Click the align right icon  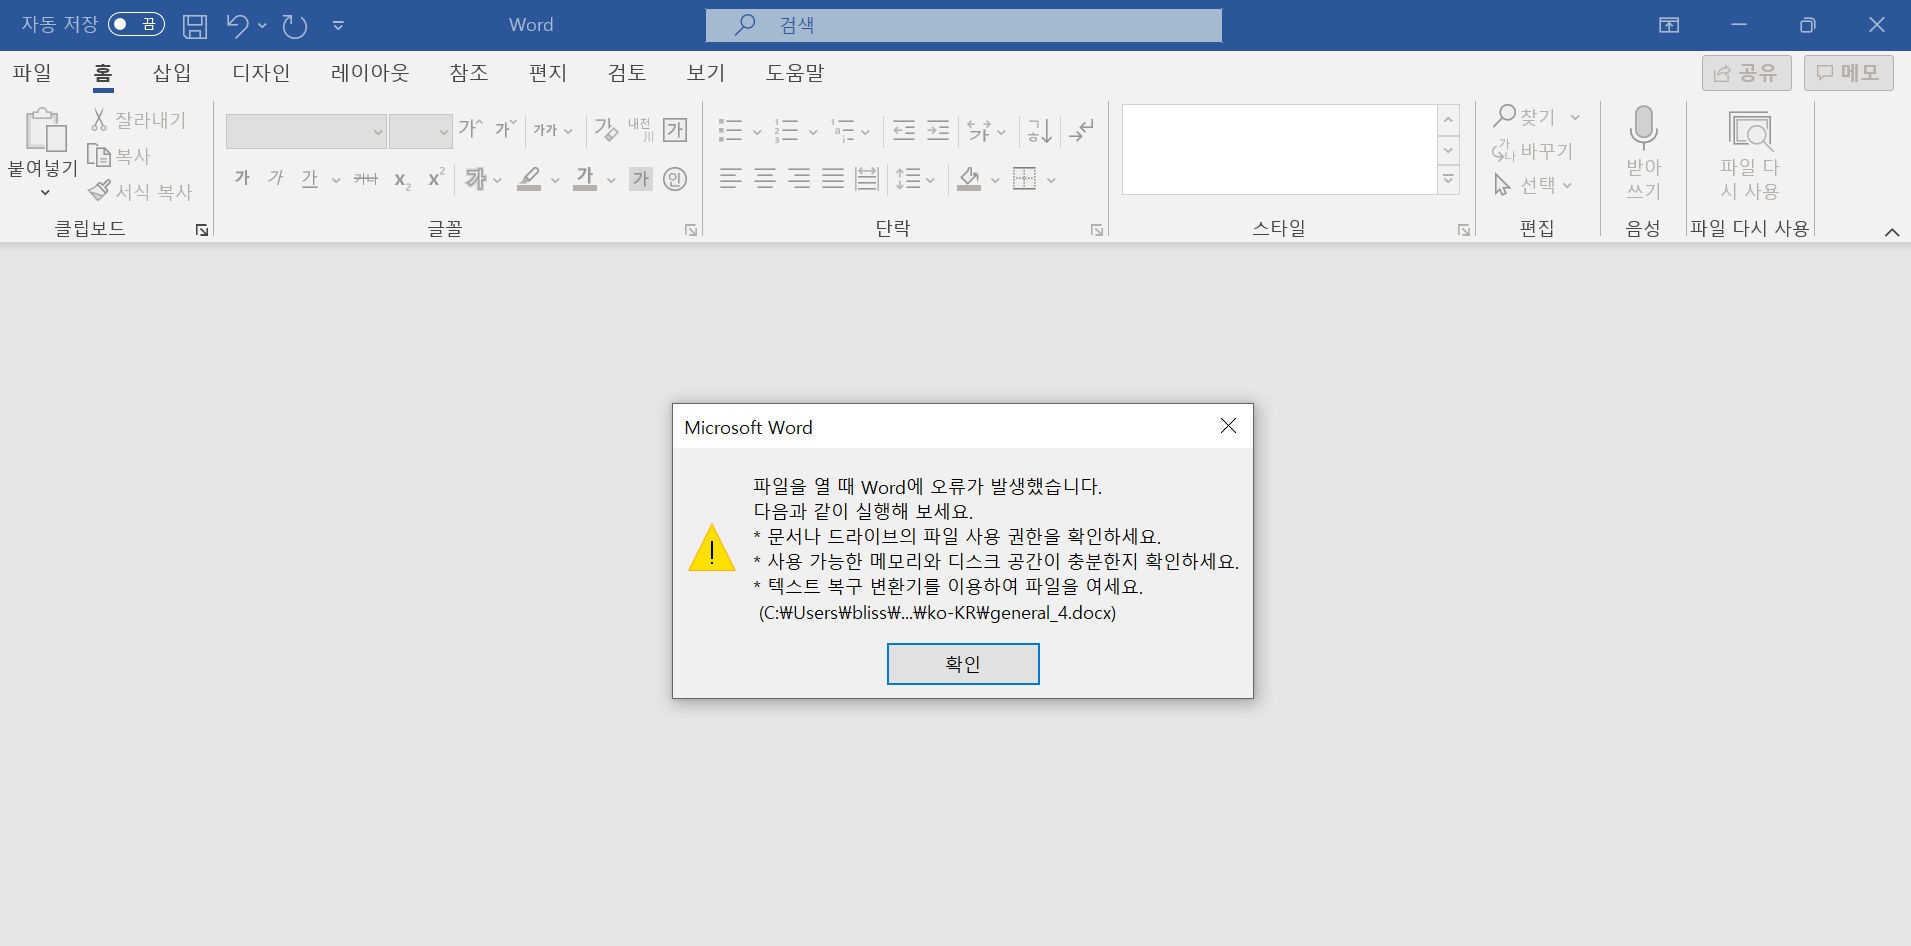point(799,179)
